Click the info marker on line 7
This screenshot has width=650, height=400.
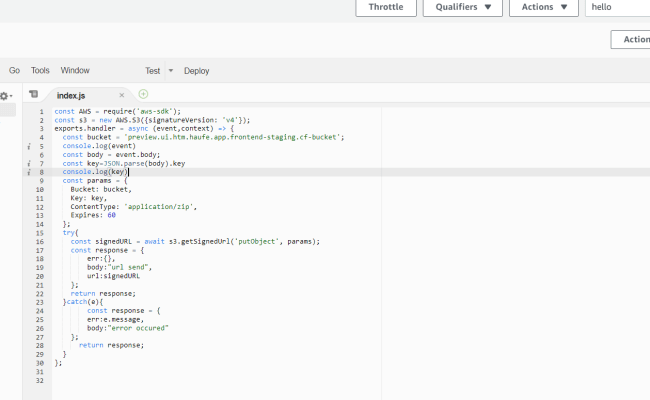pos(29,164)
